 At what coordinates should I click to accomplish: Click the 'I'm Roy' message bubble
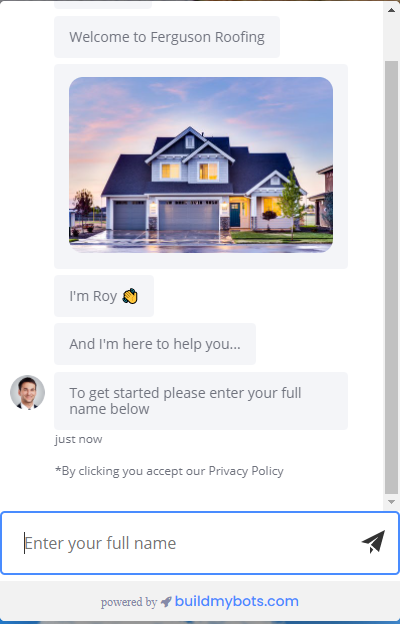point(104,296)
